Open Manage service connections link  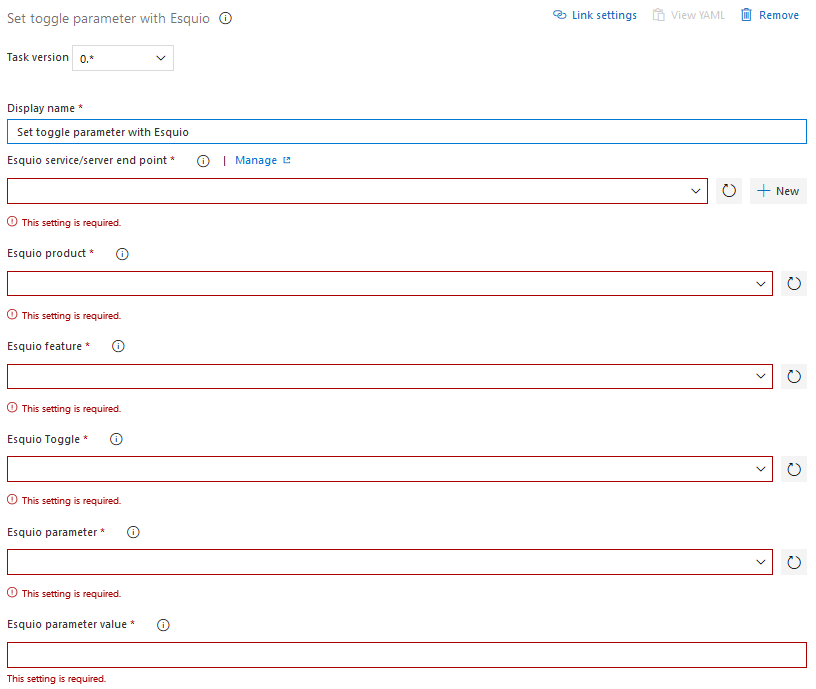click(x=263, y=160)
